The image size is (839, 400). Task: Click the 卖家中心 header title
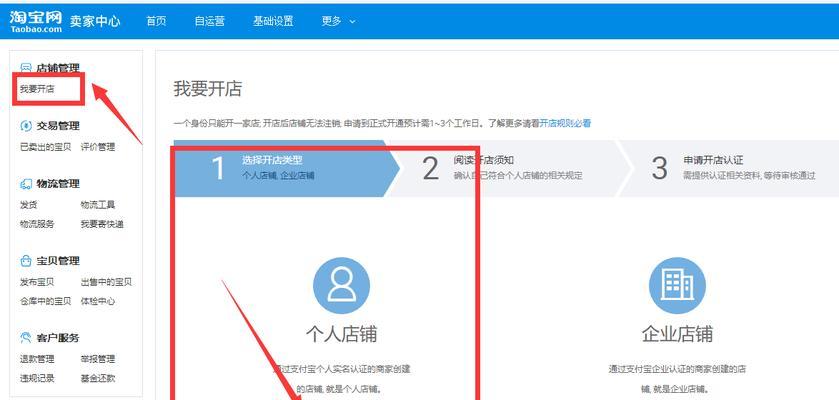pos(95,21)
